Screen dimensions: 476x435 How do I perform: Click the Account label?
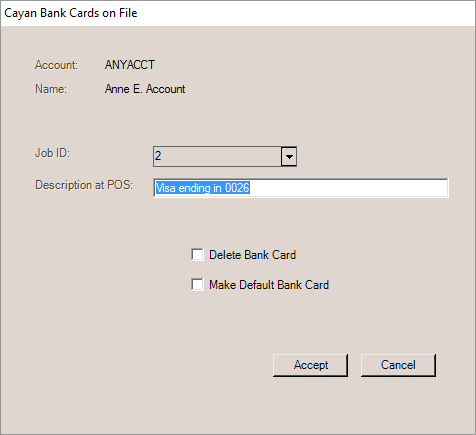(x=56, y=65)
